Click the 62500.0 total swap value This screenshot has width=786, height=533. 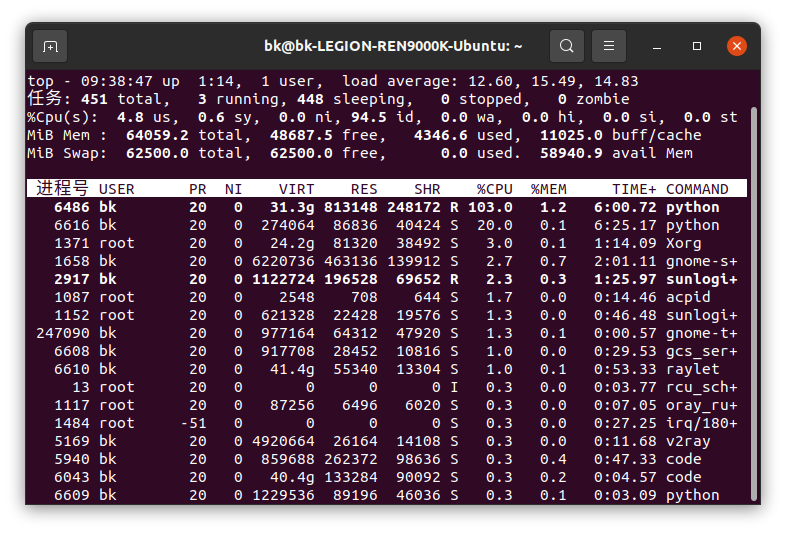(x=157, y=153)
